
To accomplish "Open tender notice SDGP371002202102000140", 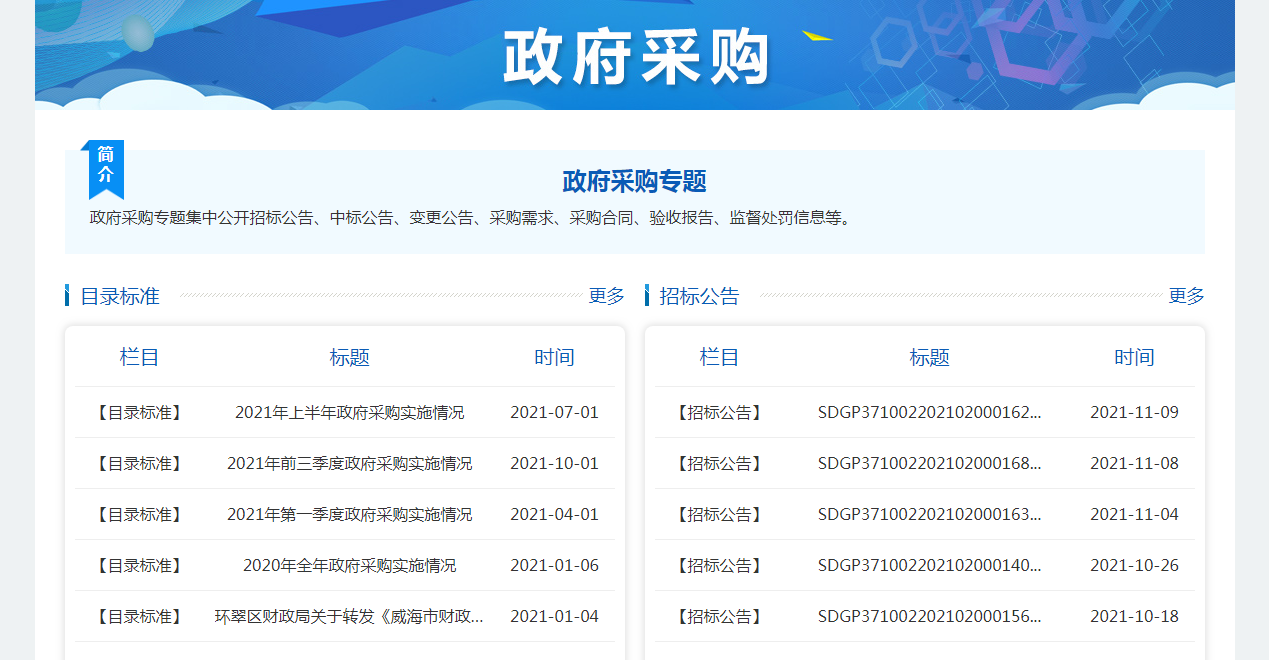I will (929, 565).
